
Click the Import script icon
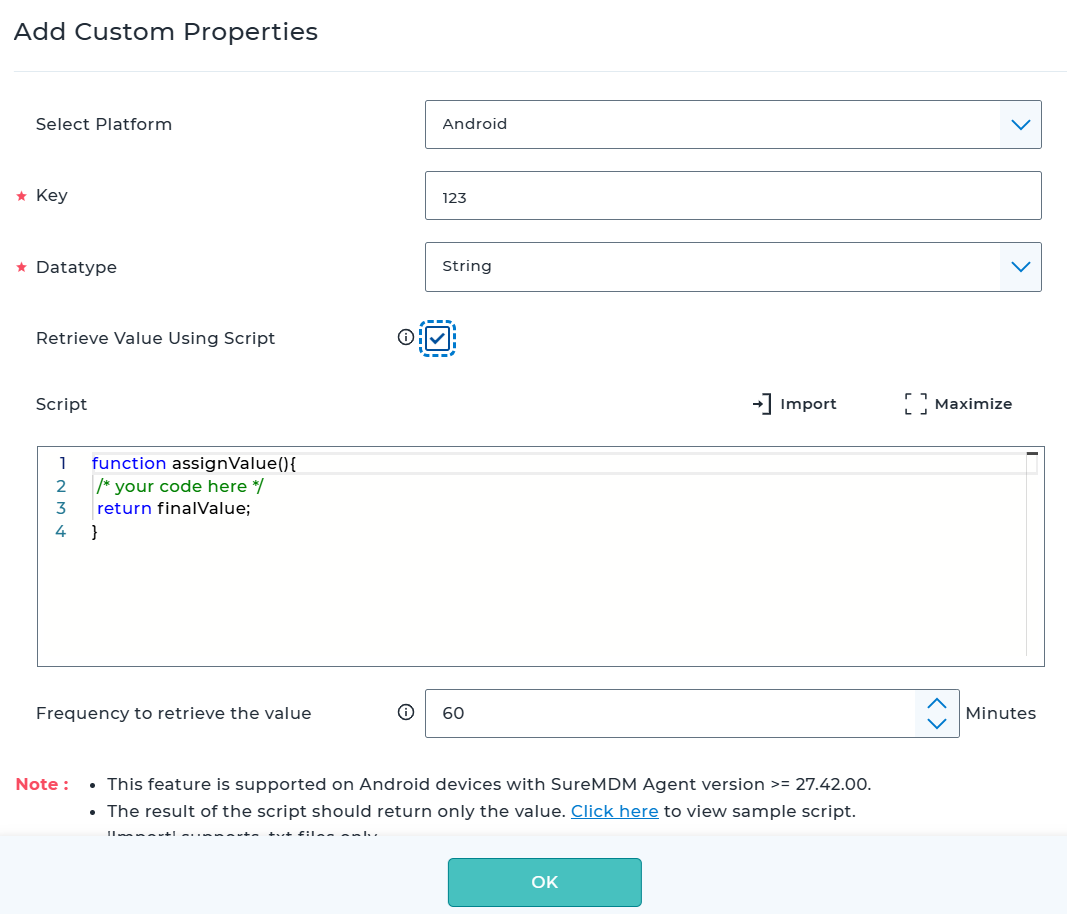pyautogui.click(x=762, y=404)
